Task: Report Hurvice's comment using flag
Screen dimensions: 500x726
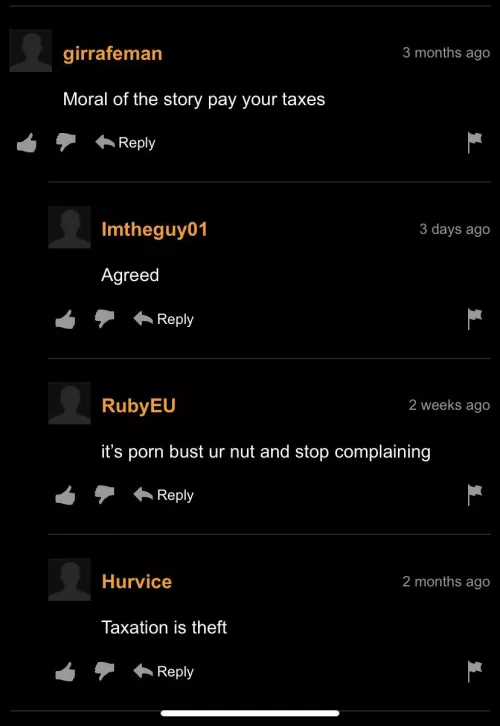Action: (x=475, y=671)
